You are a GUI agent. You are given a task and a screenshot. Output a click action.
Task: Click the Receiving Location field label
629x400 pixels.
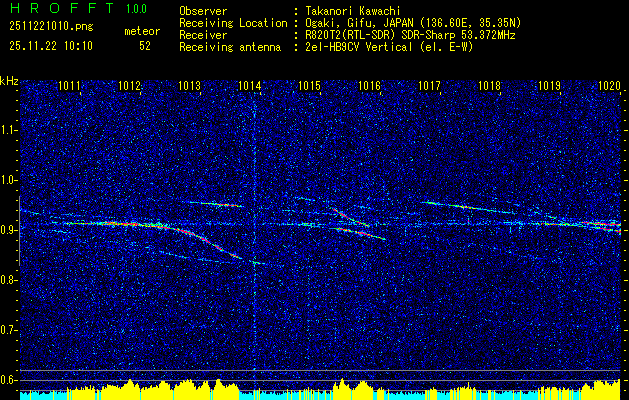click(233, 23)
